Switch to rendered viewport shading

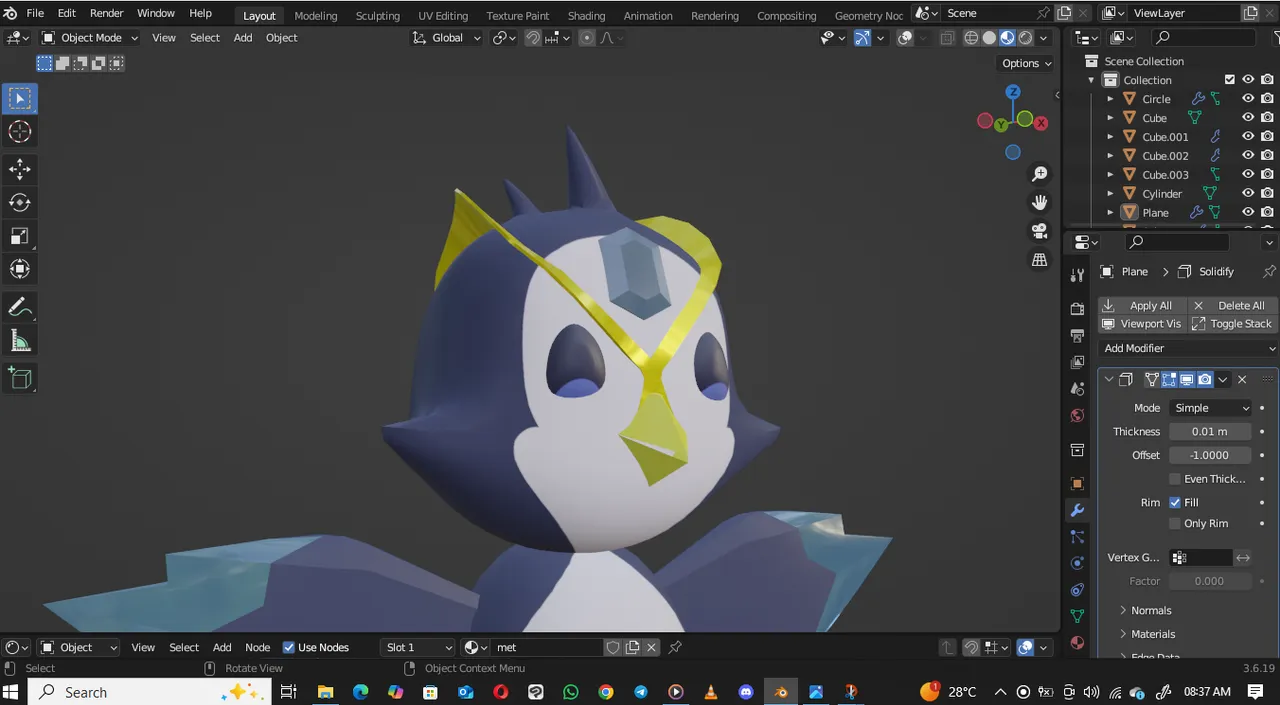[1025, 38]
